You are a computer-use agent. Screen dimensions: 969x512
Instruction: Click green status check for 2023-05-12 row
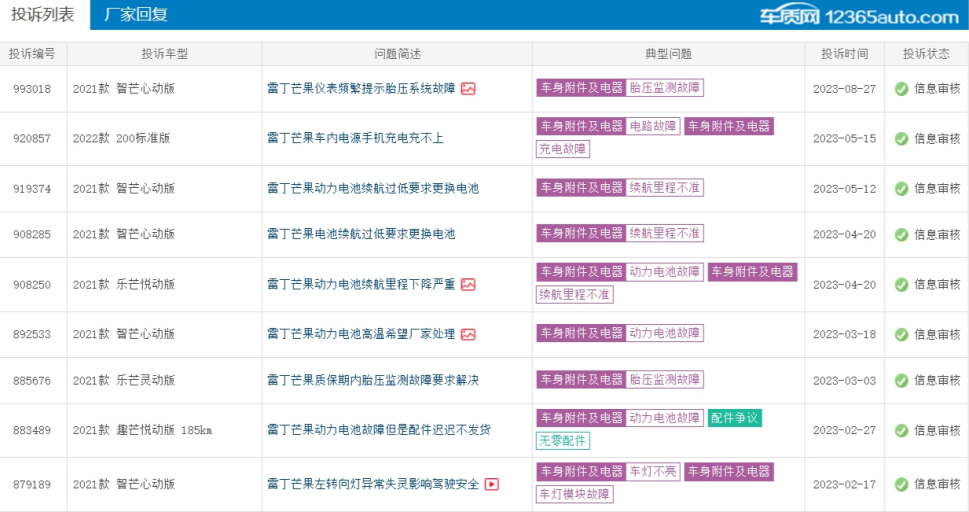[902, 189]
